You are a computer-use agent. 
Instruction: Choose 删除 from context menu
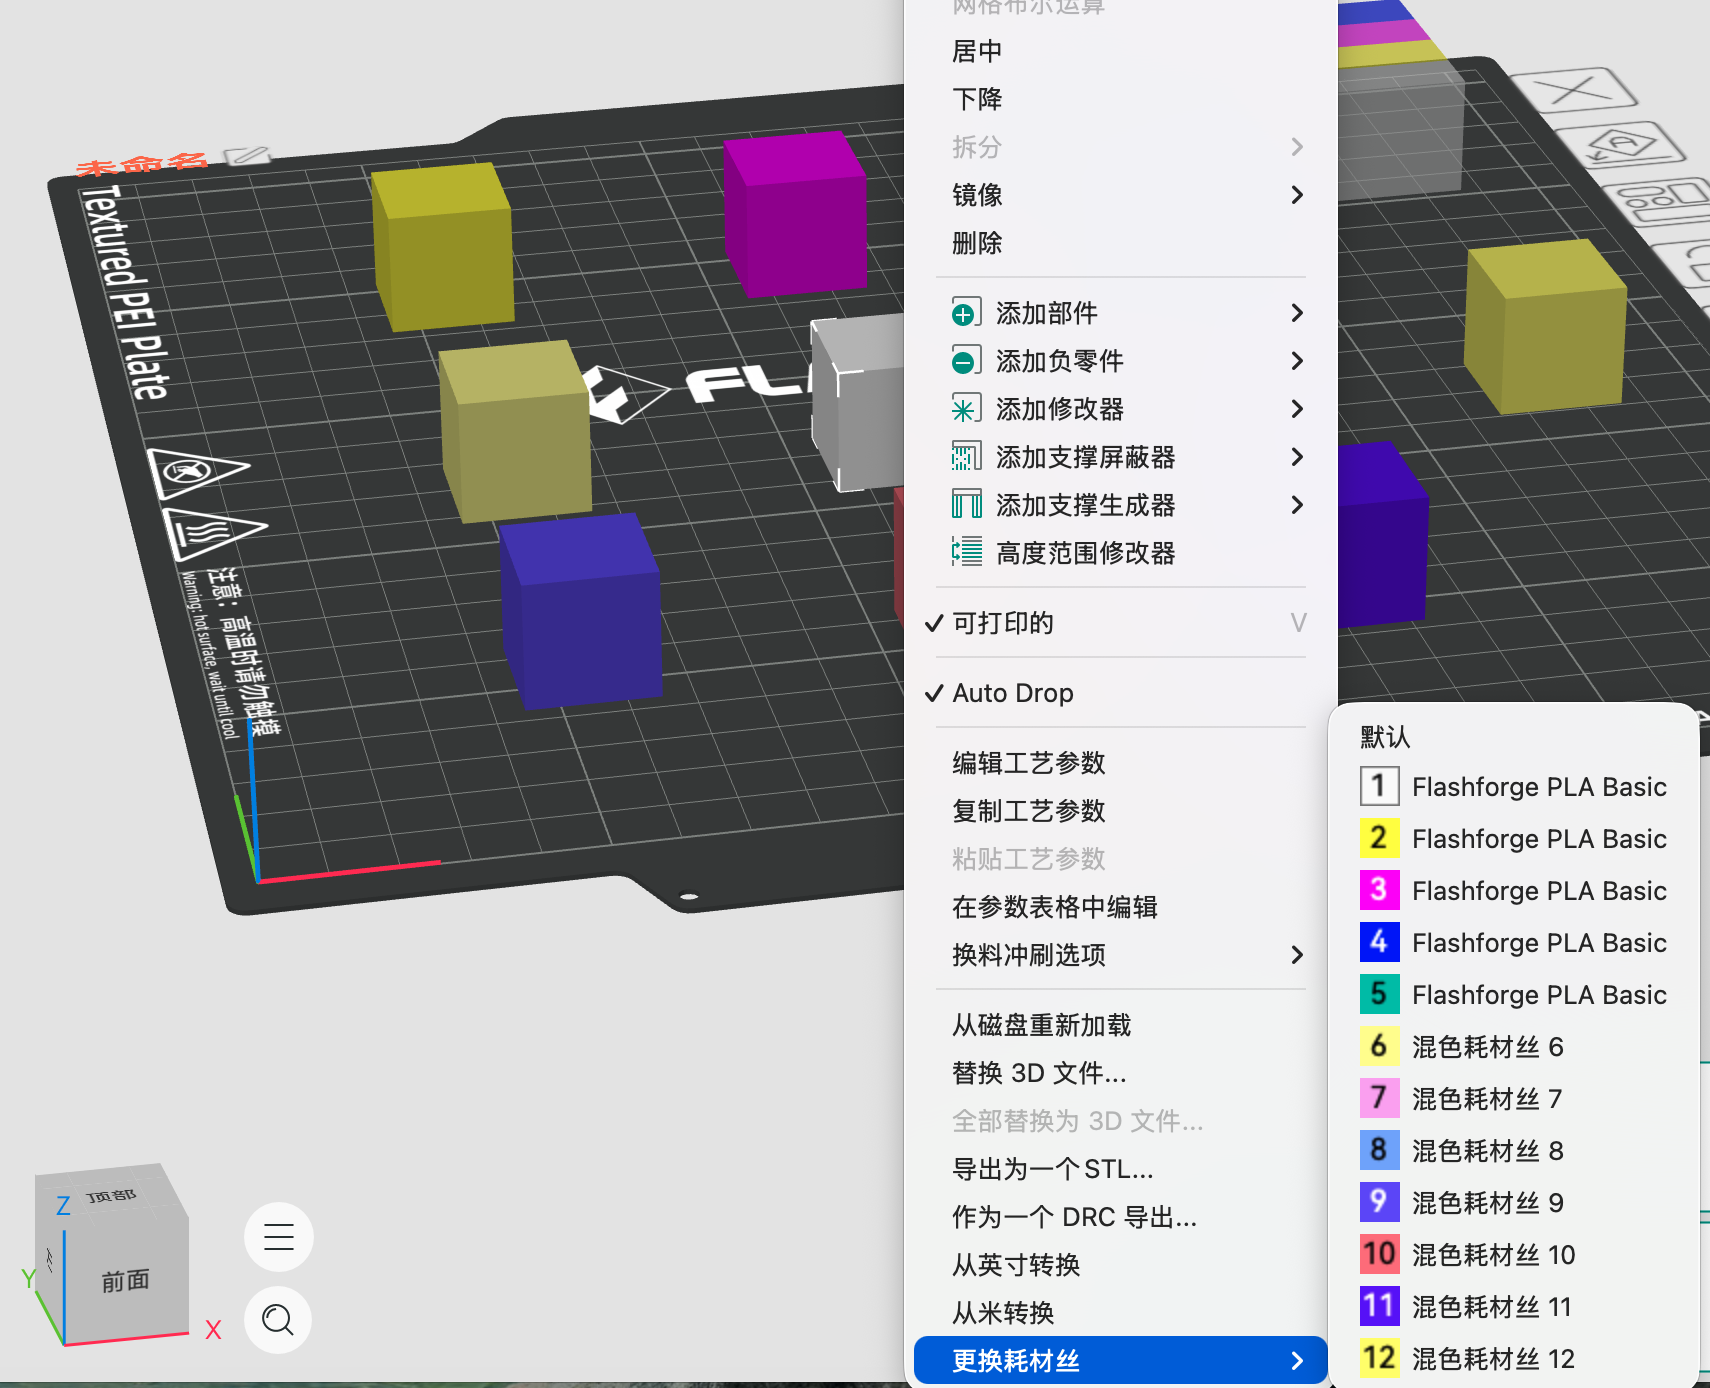1120,243
